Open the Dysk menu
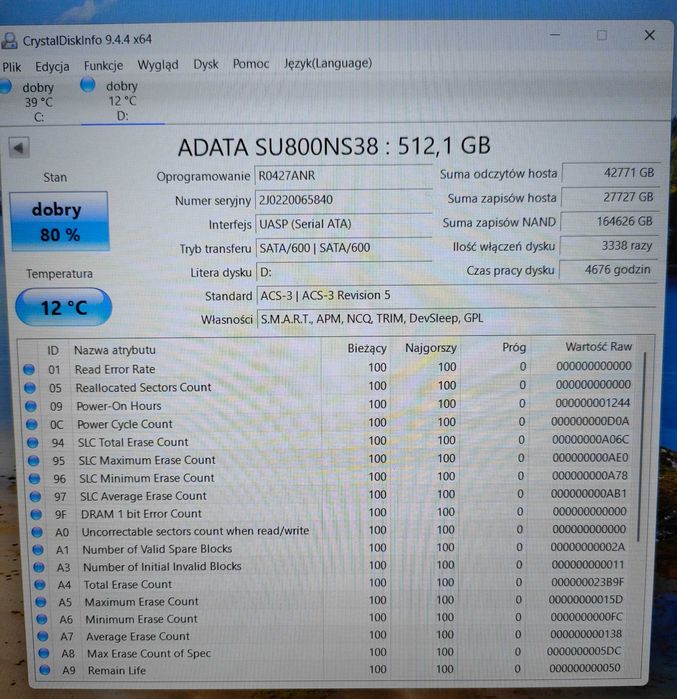 [x=205, y=64]
